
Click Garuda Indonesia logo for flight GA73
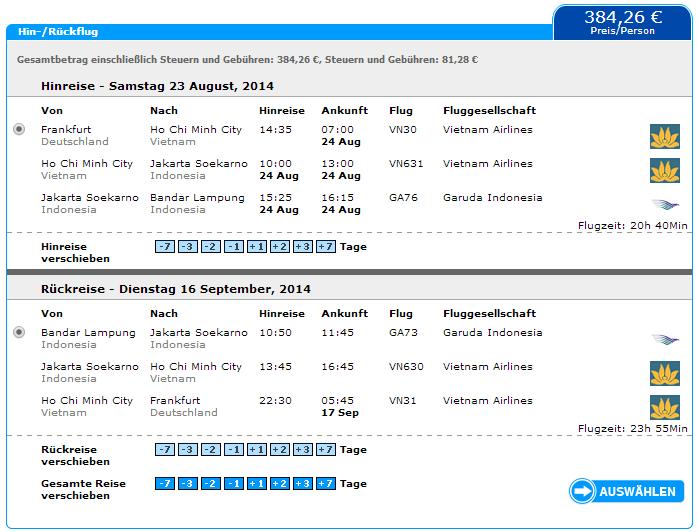pos(666,340)
